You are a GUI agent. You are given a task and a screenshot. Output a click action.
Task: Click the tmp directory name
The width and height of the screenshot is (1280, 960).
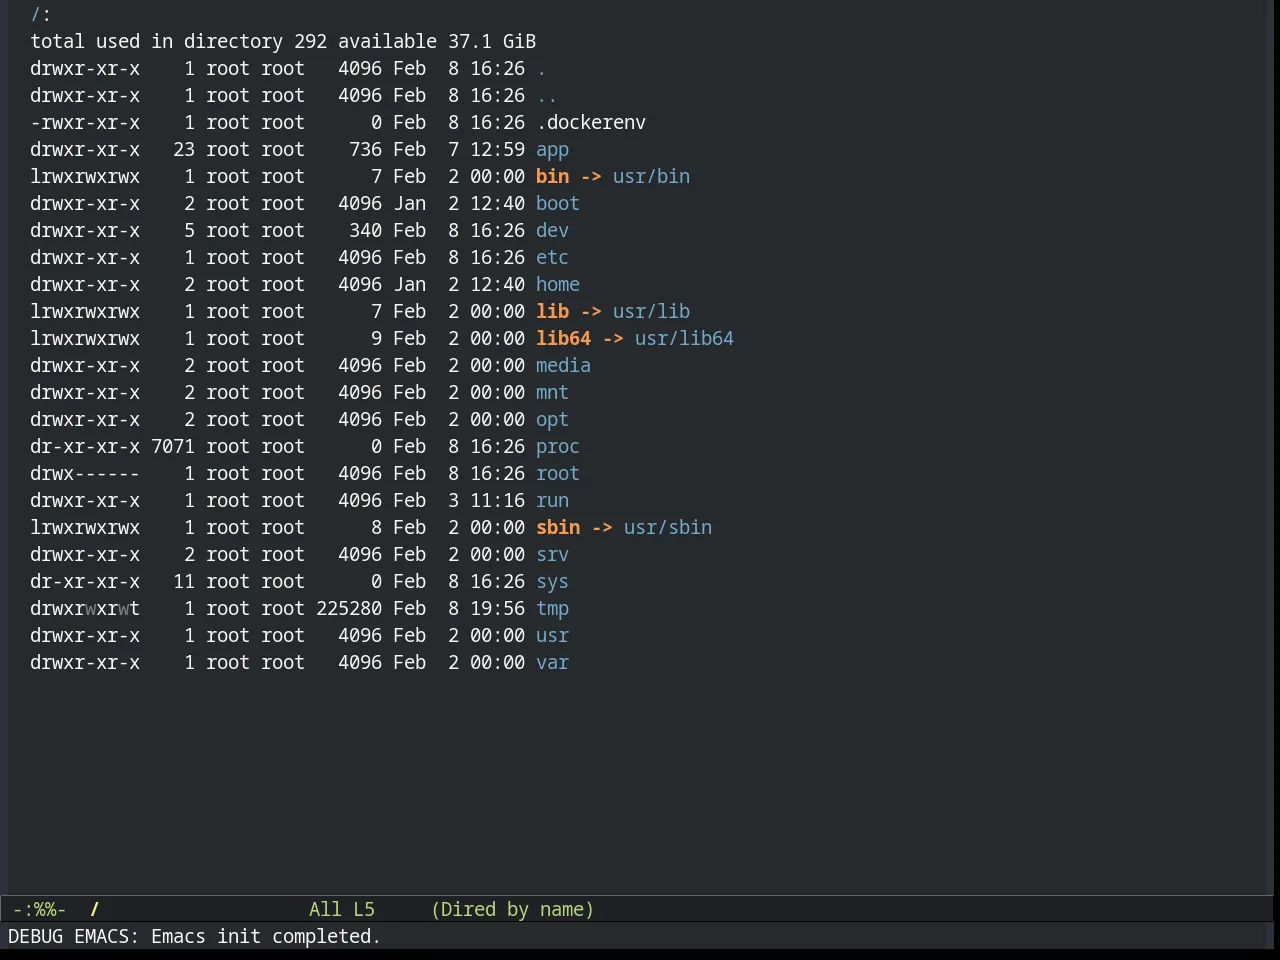[x=552, y=609]
